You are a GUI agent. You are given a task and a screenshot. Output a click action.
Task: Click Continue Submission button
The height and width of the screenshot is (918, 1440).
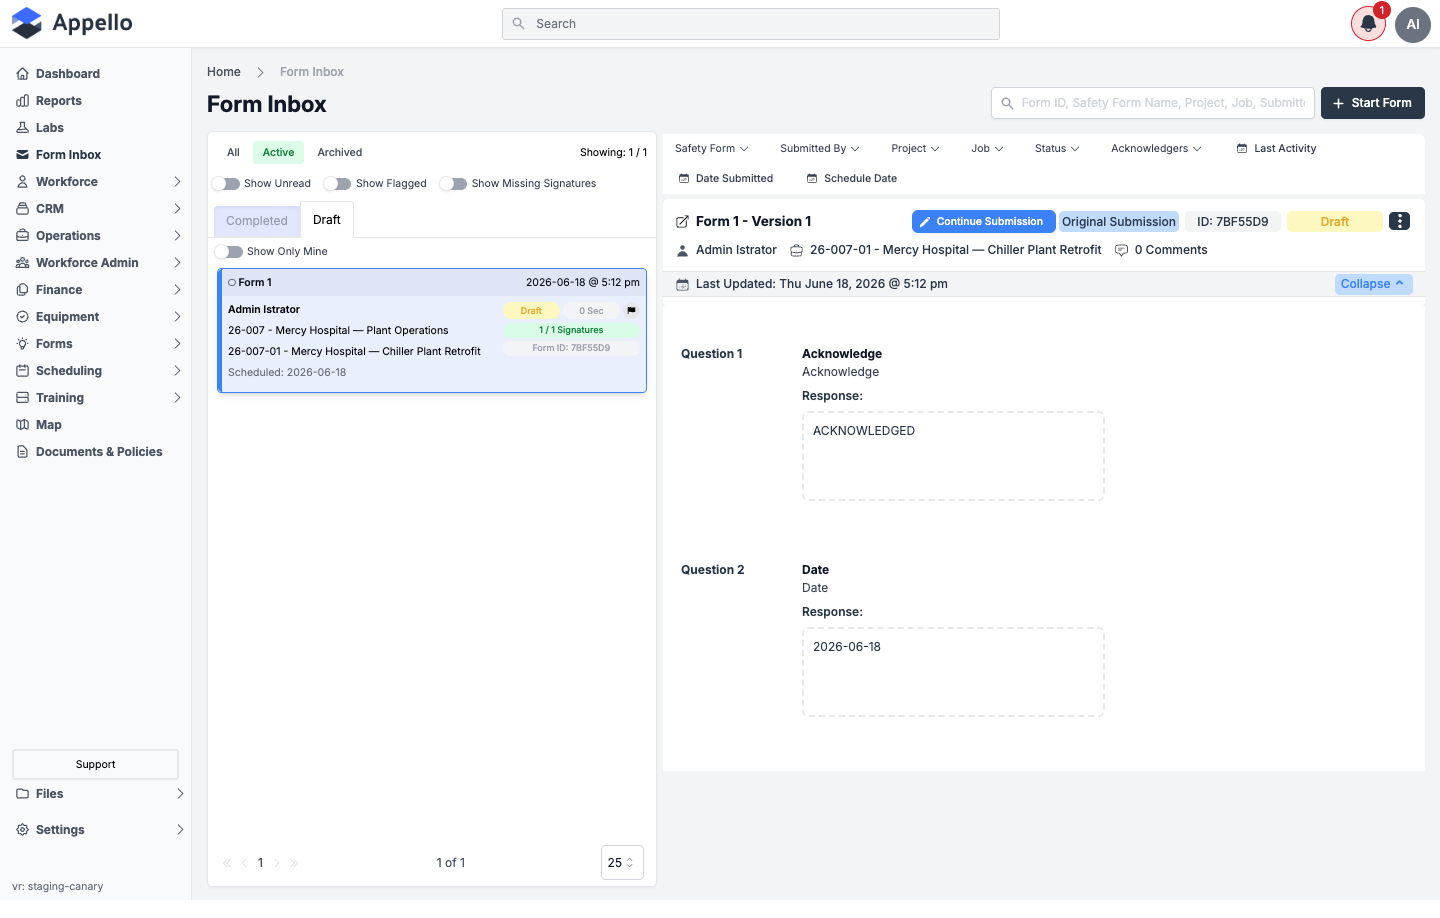click(x=983, y=222)
